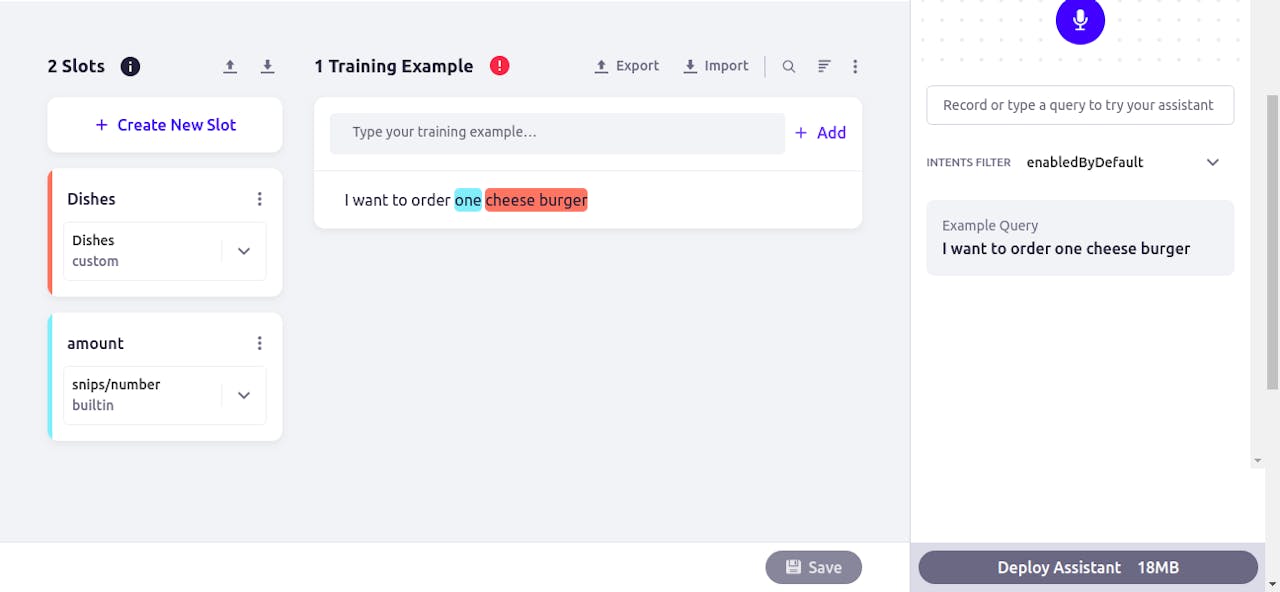Open training examples three-dot menu
1280x592 pixels.
coord(855,67)
